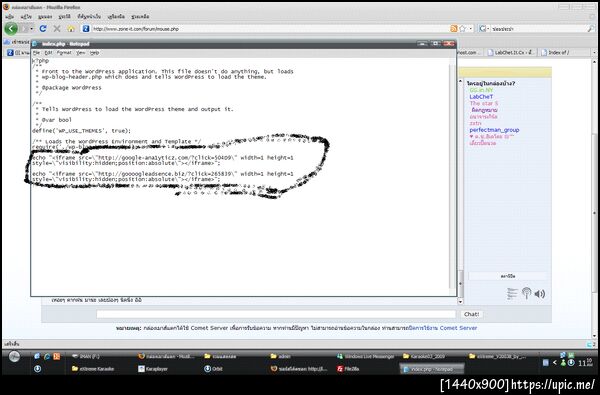600x395 pixels.
Task: Reload the page in Firefox
Action: coord(43,29)
